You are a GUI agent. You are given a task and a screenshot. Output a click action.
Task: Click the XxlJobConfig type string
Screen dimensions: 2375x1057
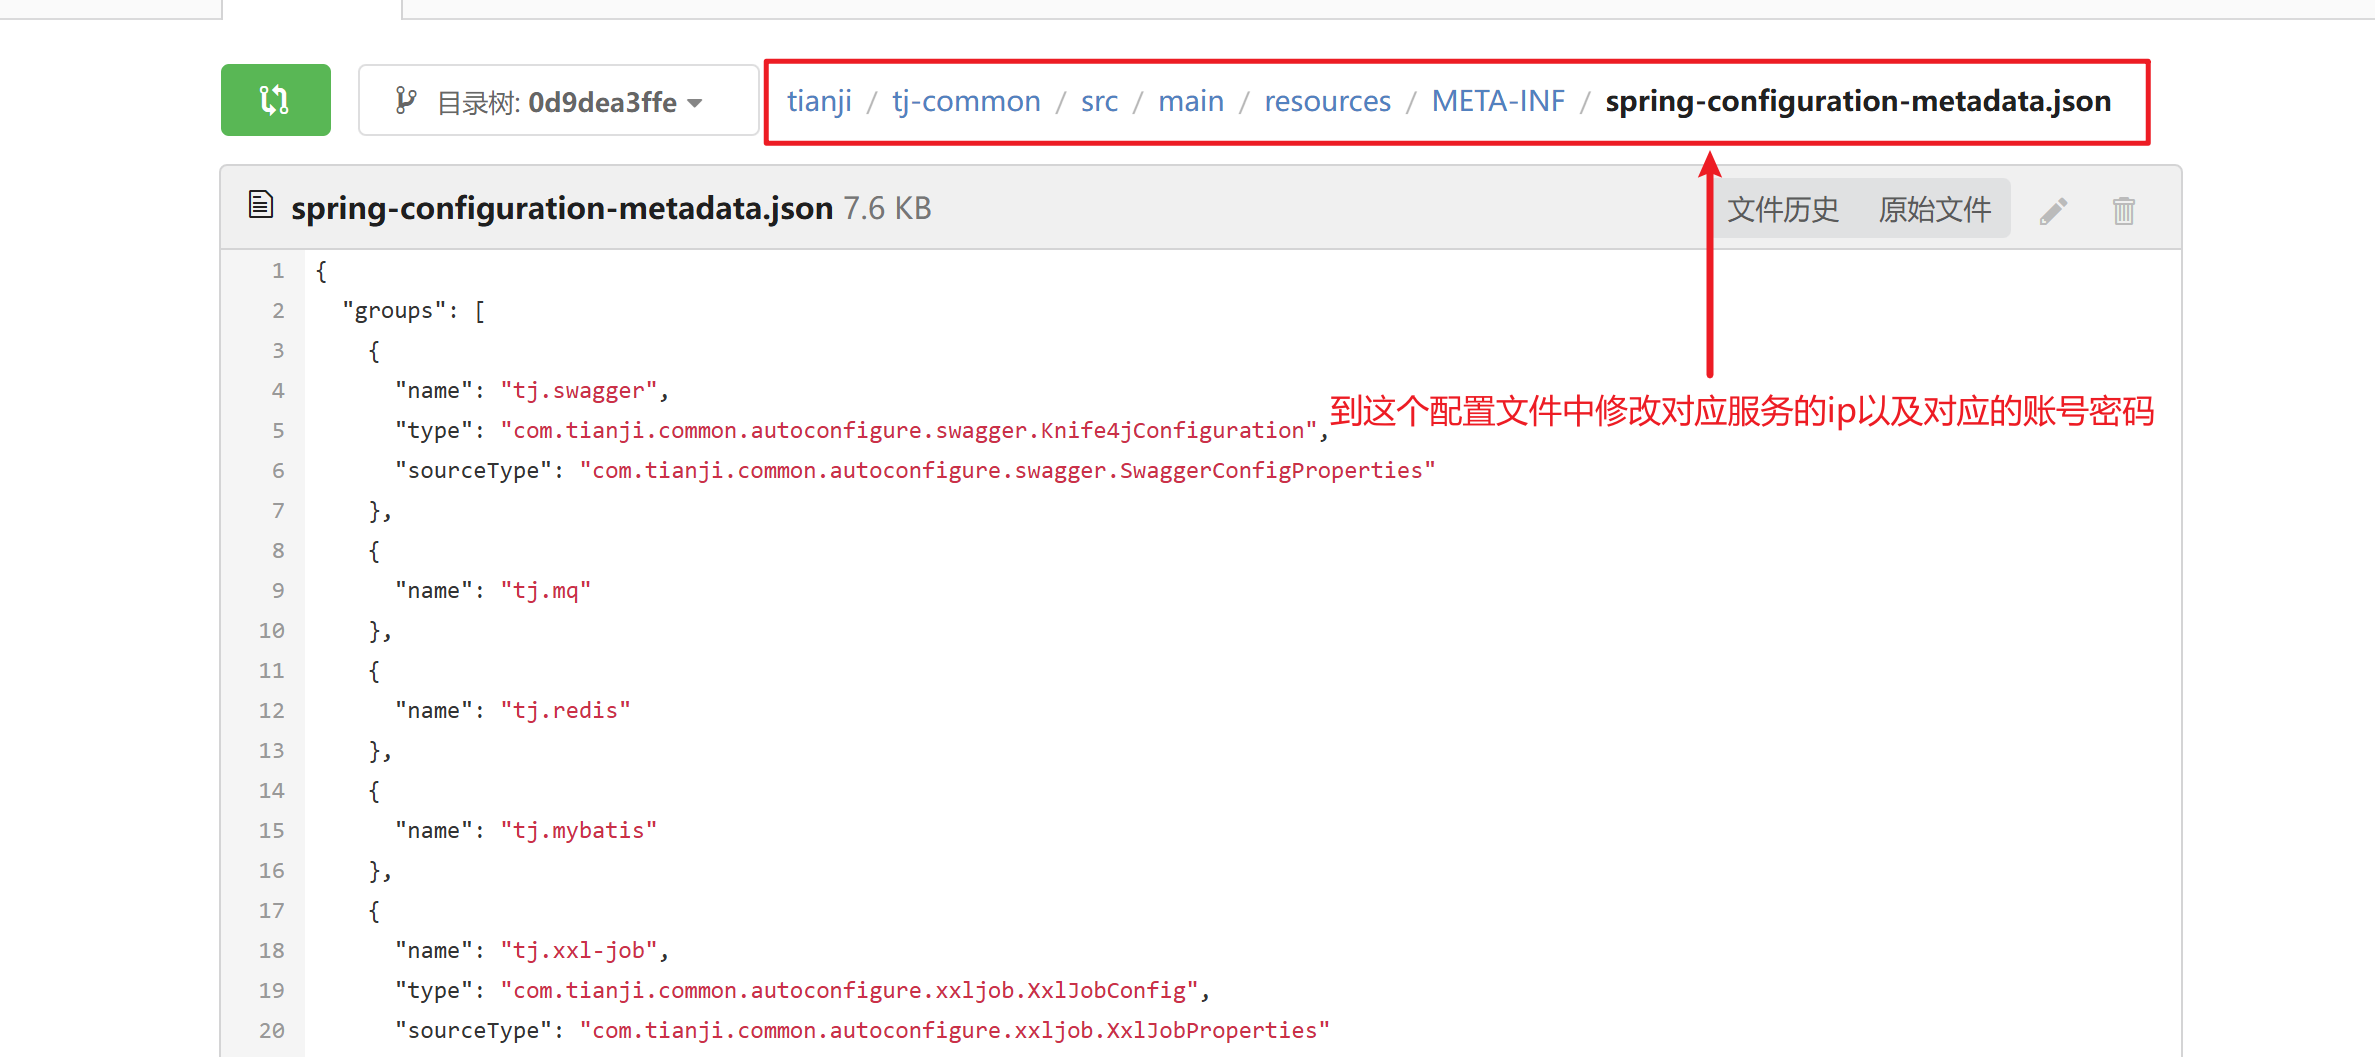coord(849,991)
